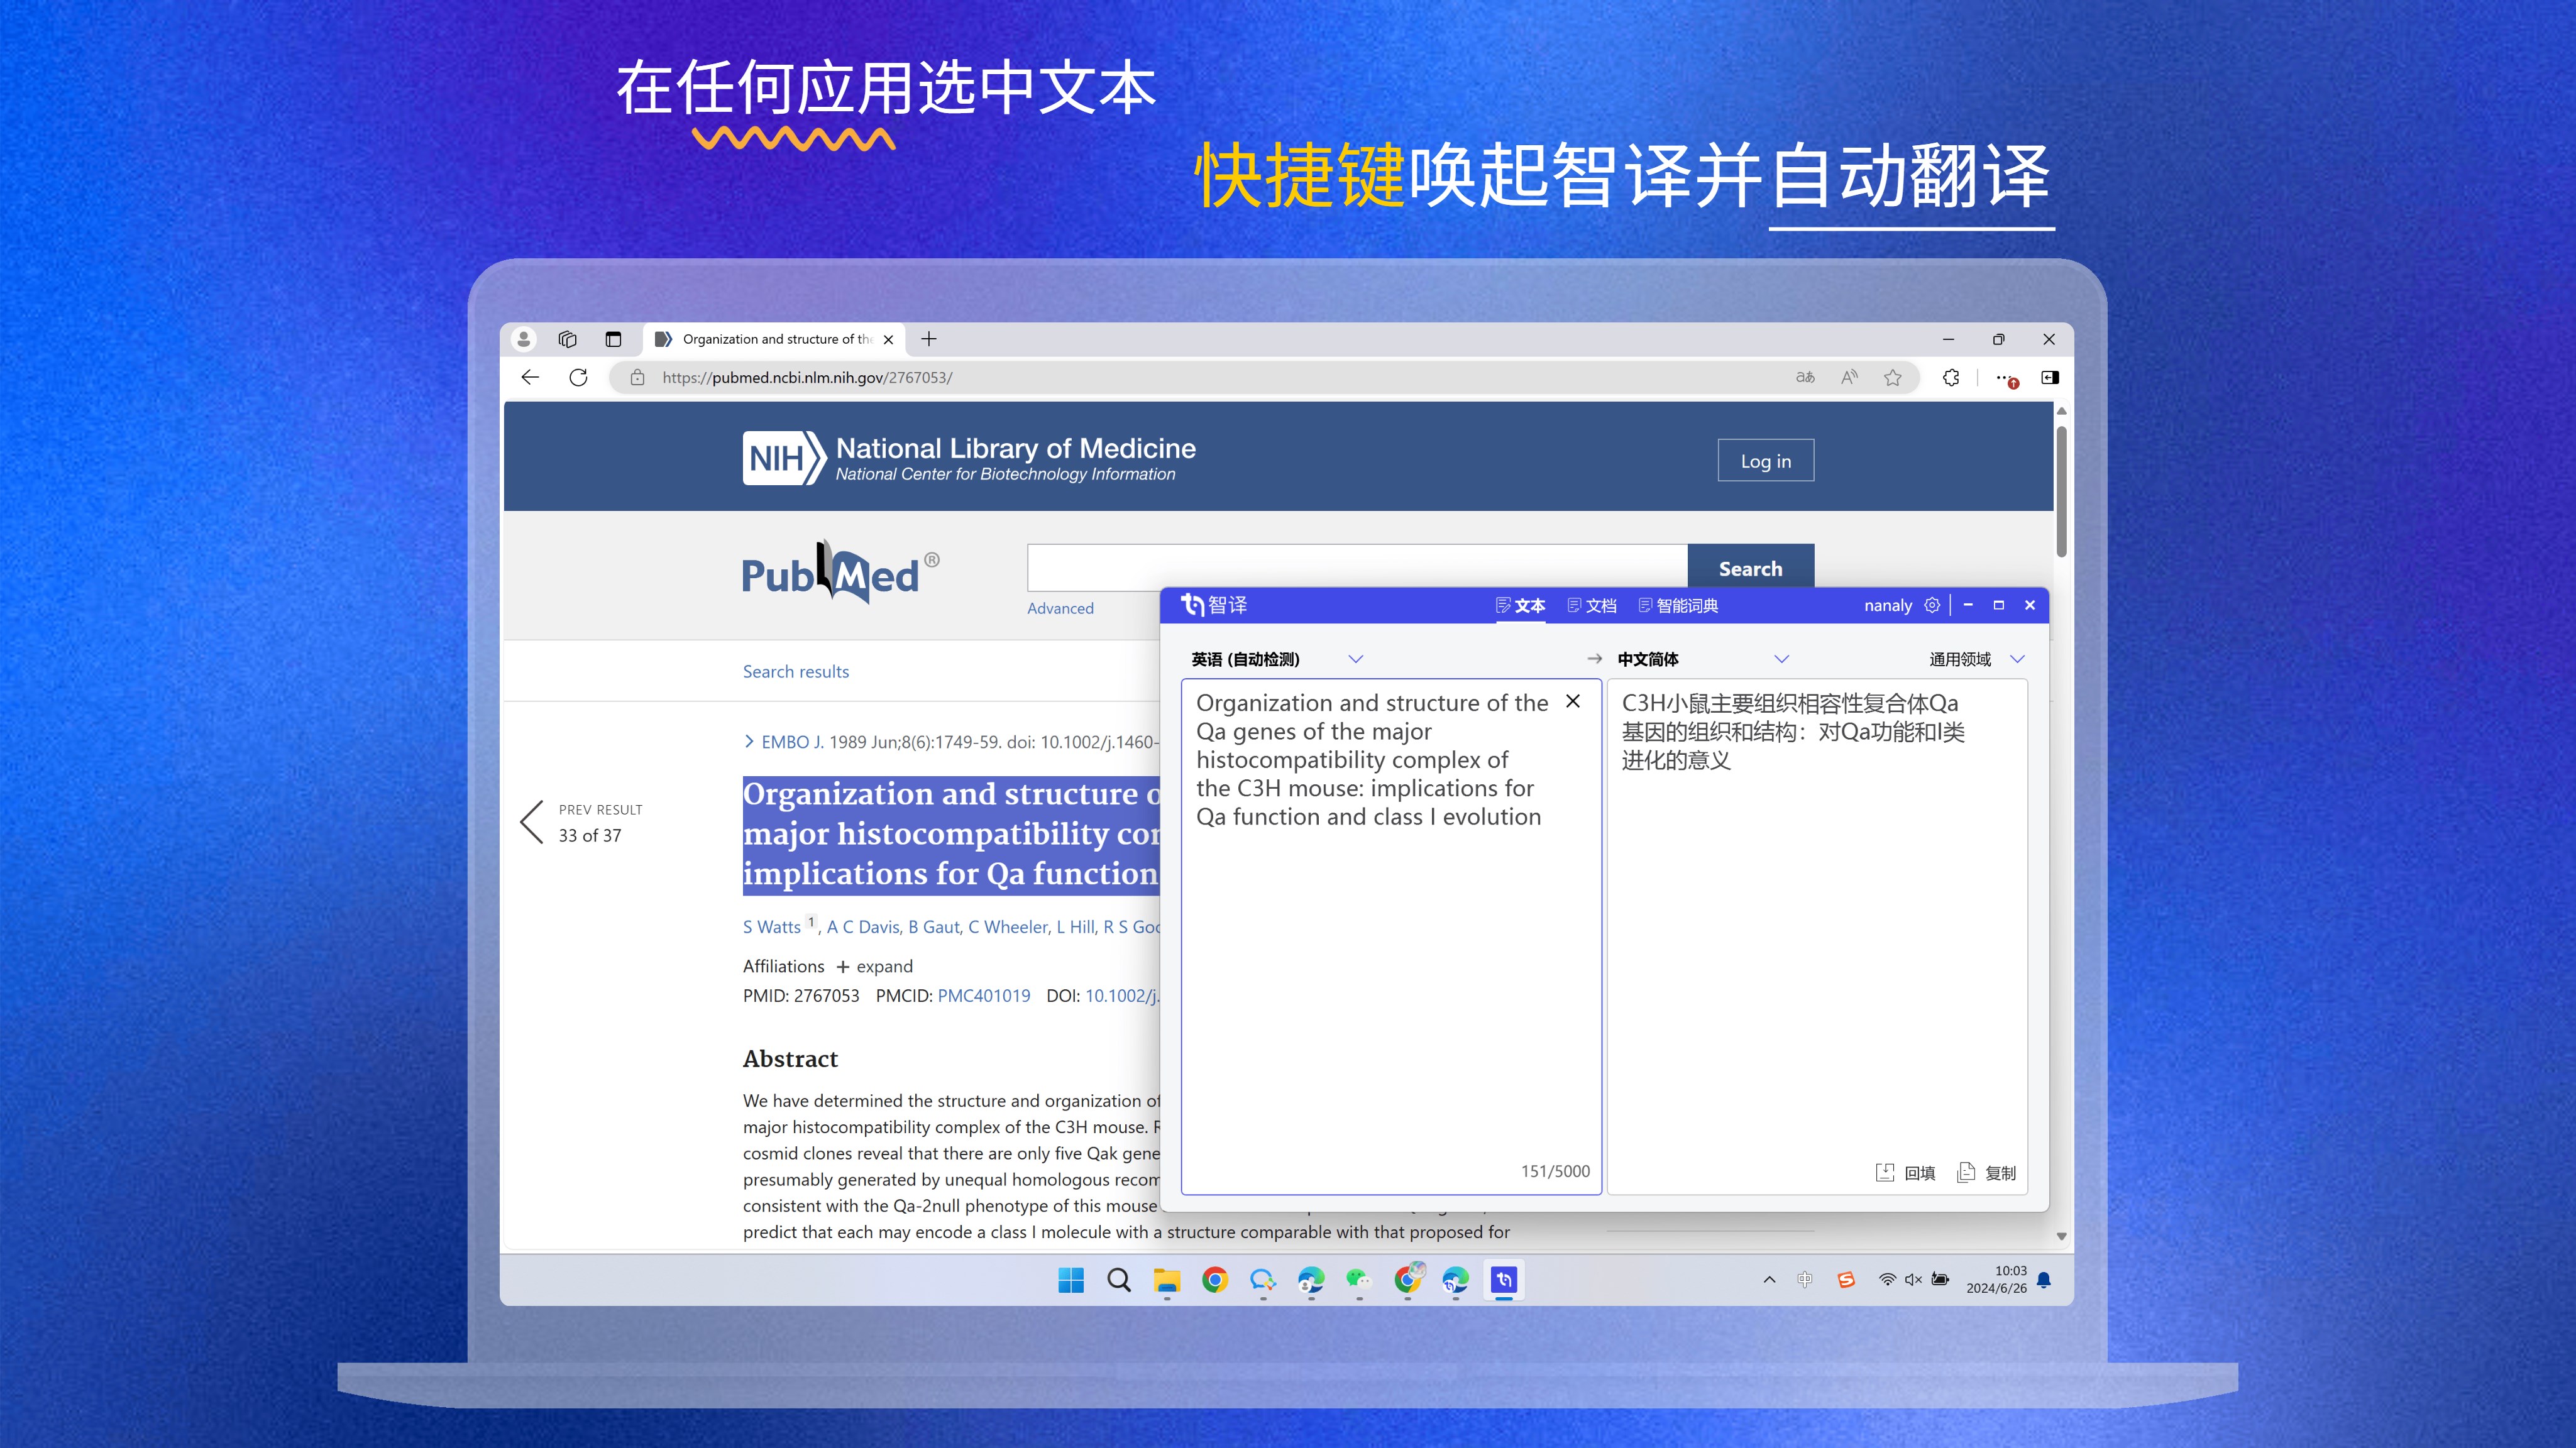Toggle the taskbar volume mute icon
This screenshot has height=1448, width=2576.
click(1913, 1280)
